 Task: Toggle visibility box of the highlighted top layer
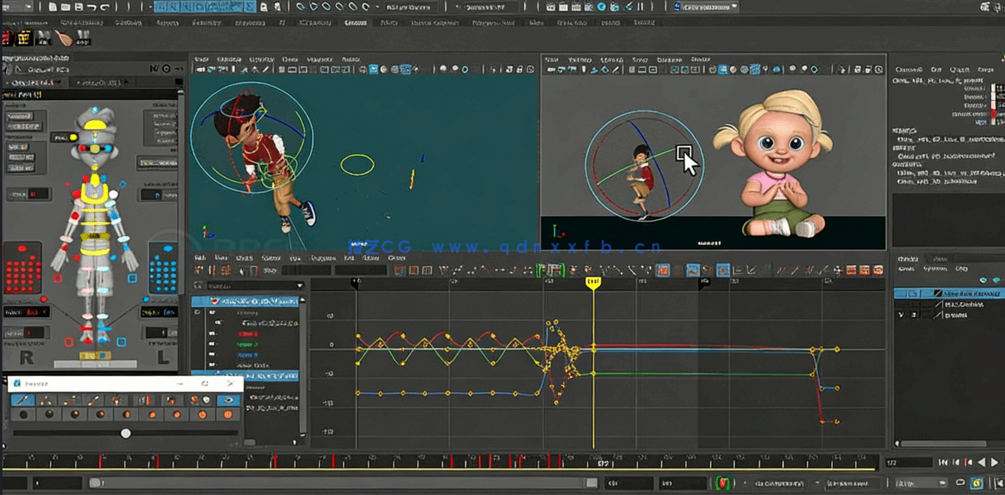(x=901, y=294)
